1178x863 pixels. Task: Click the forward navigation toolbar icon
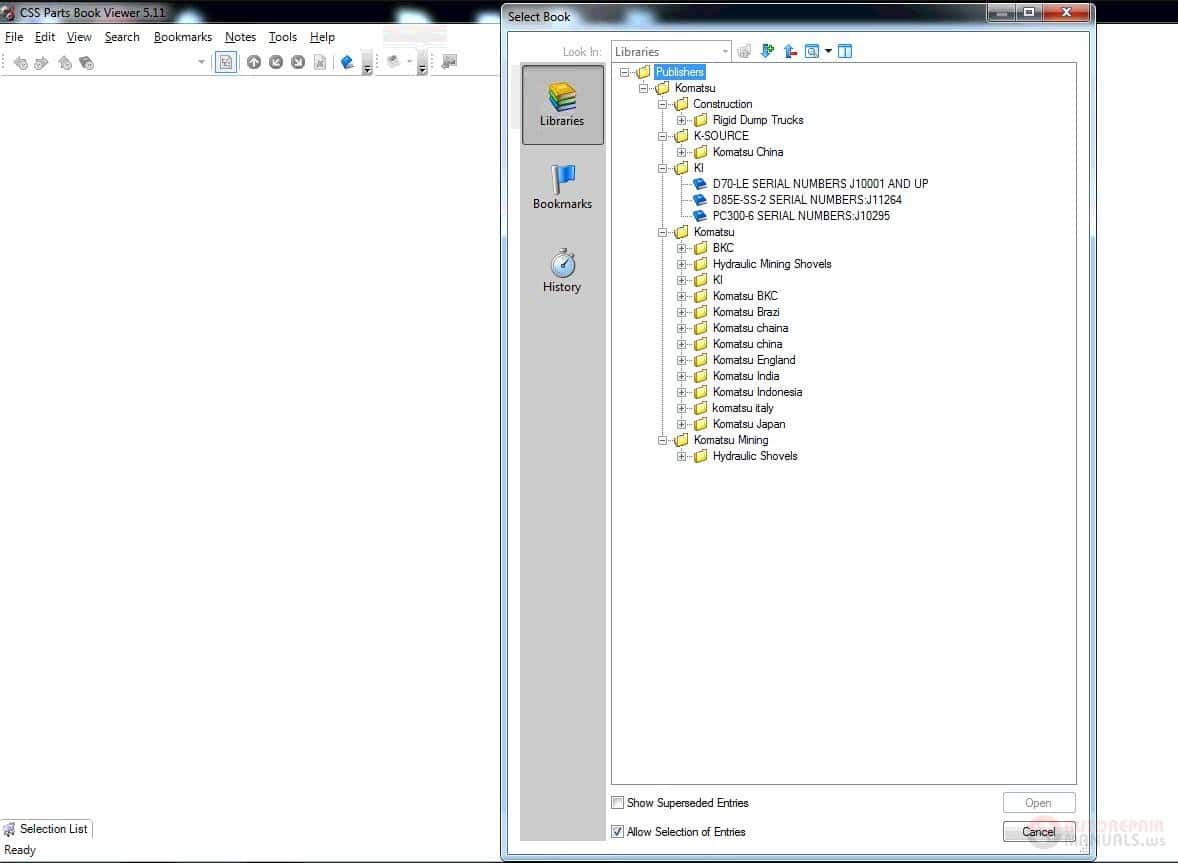point(41,63)
